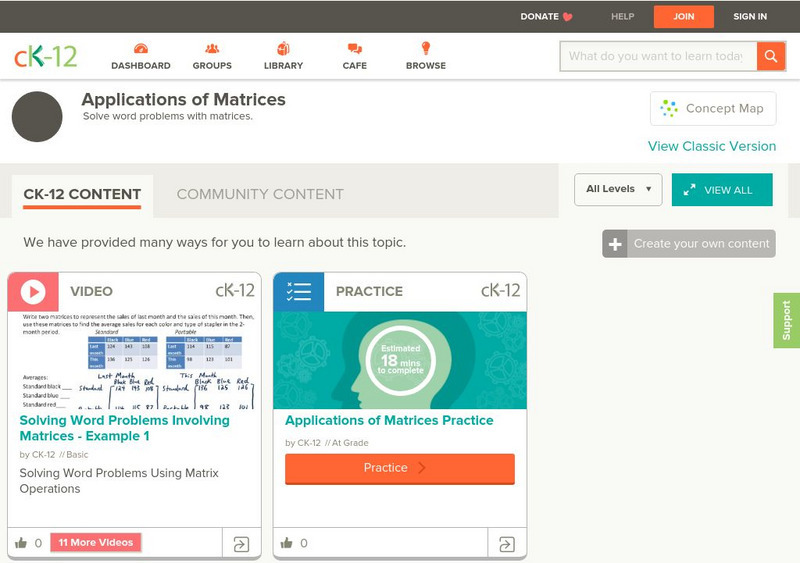Expand content with VIEW ALL button
The image size is (800, 563).
click(722, 190)
